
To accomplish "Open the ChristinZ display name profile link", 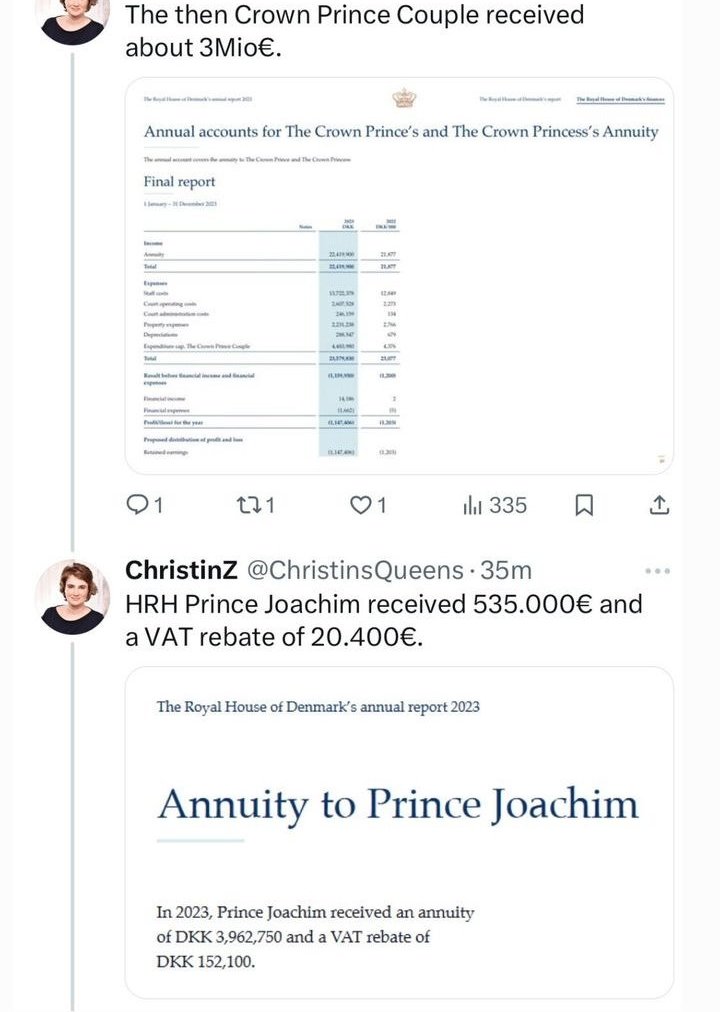I will coord(181,571).
